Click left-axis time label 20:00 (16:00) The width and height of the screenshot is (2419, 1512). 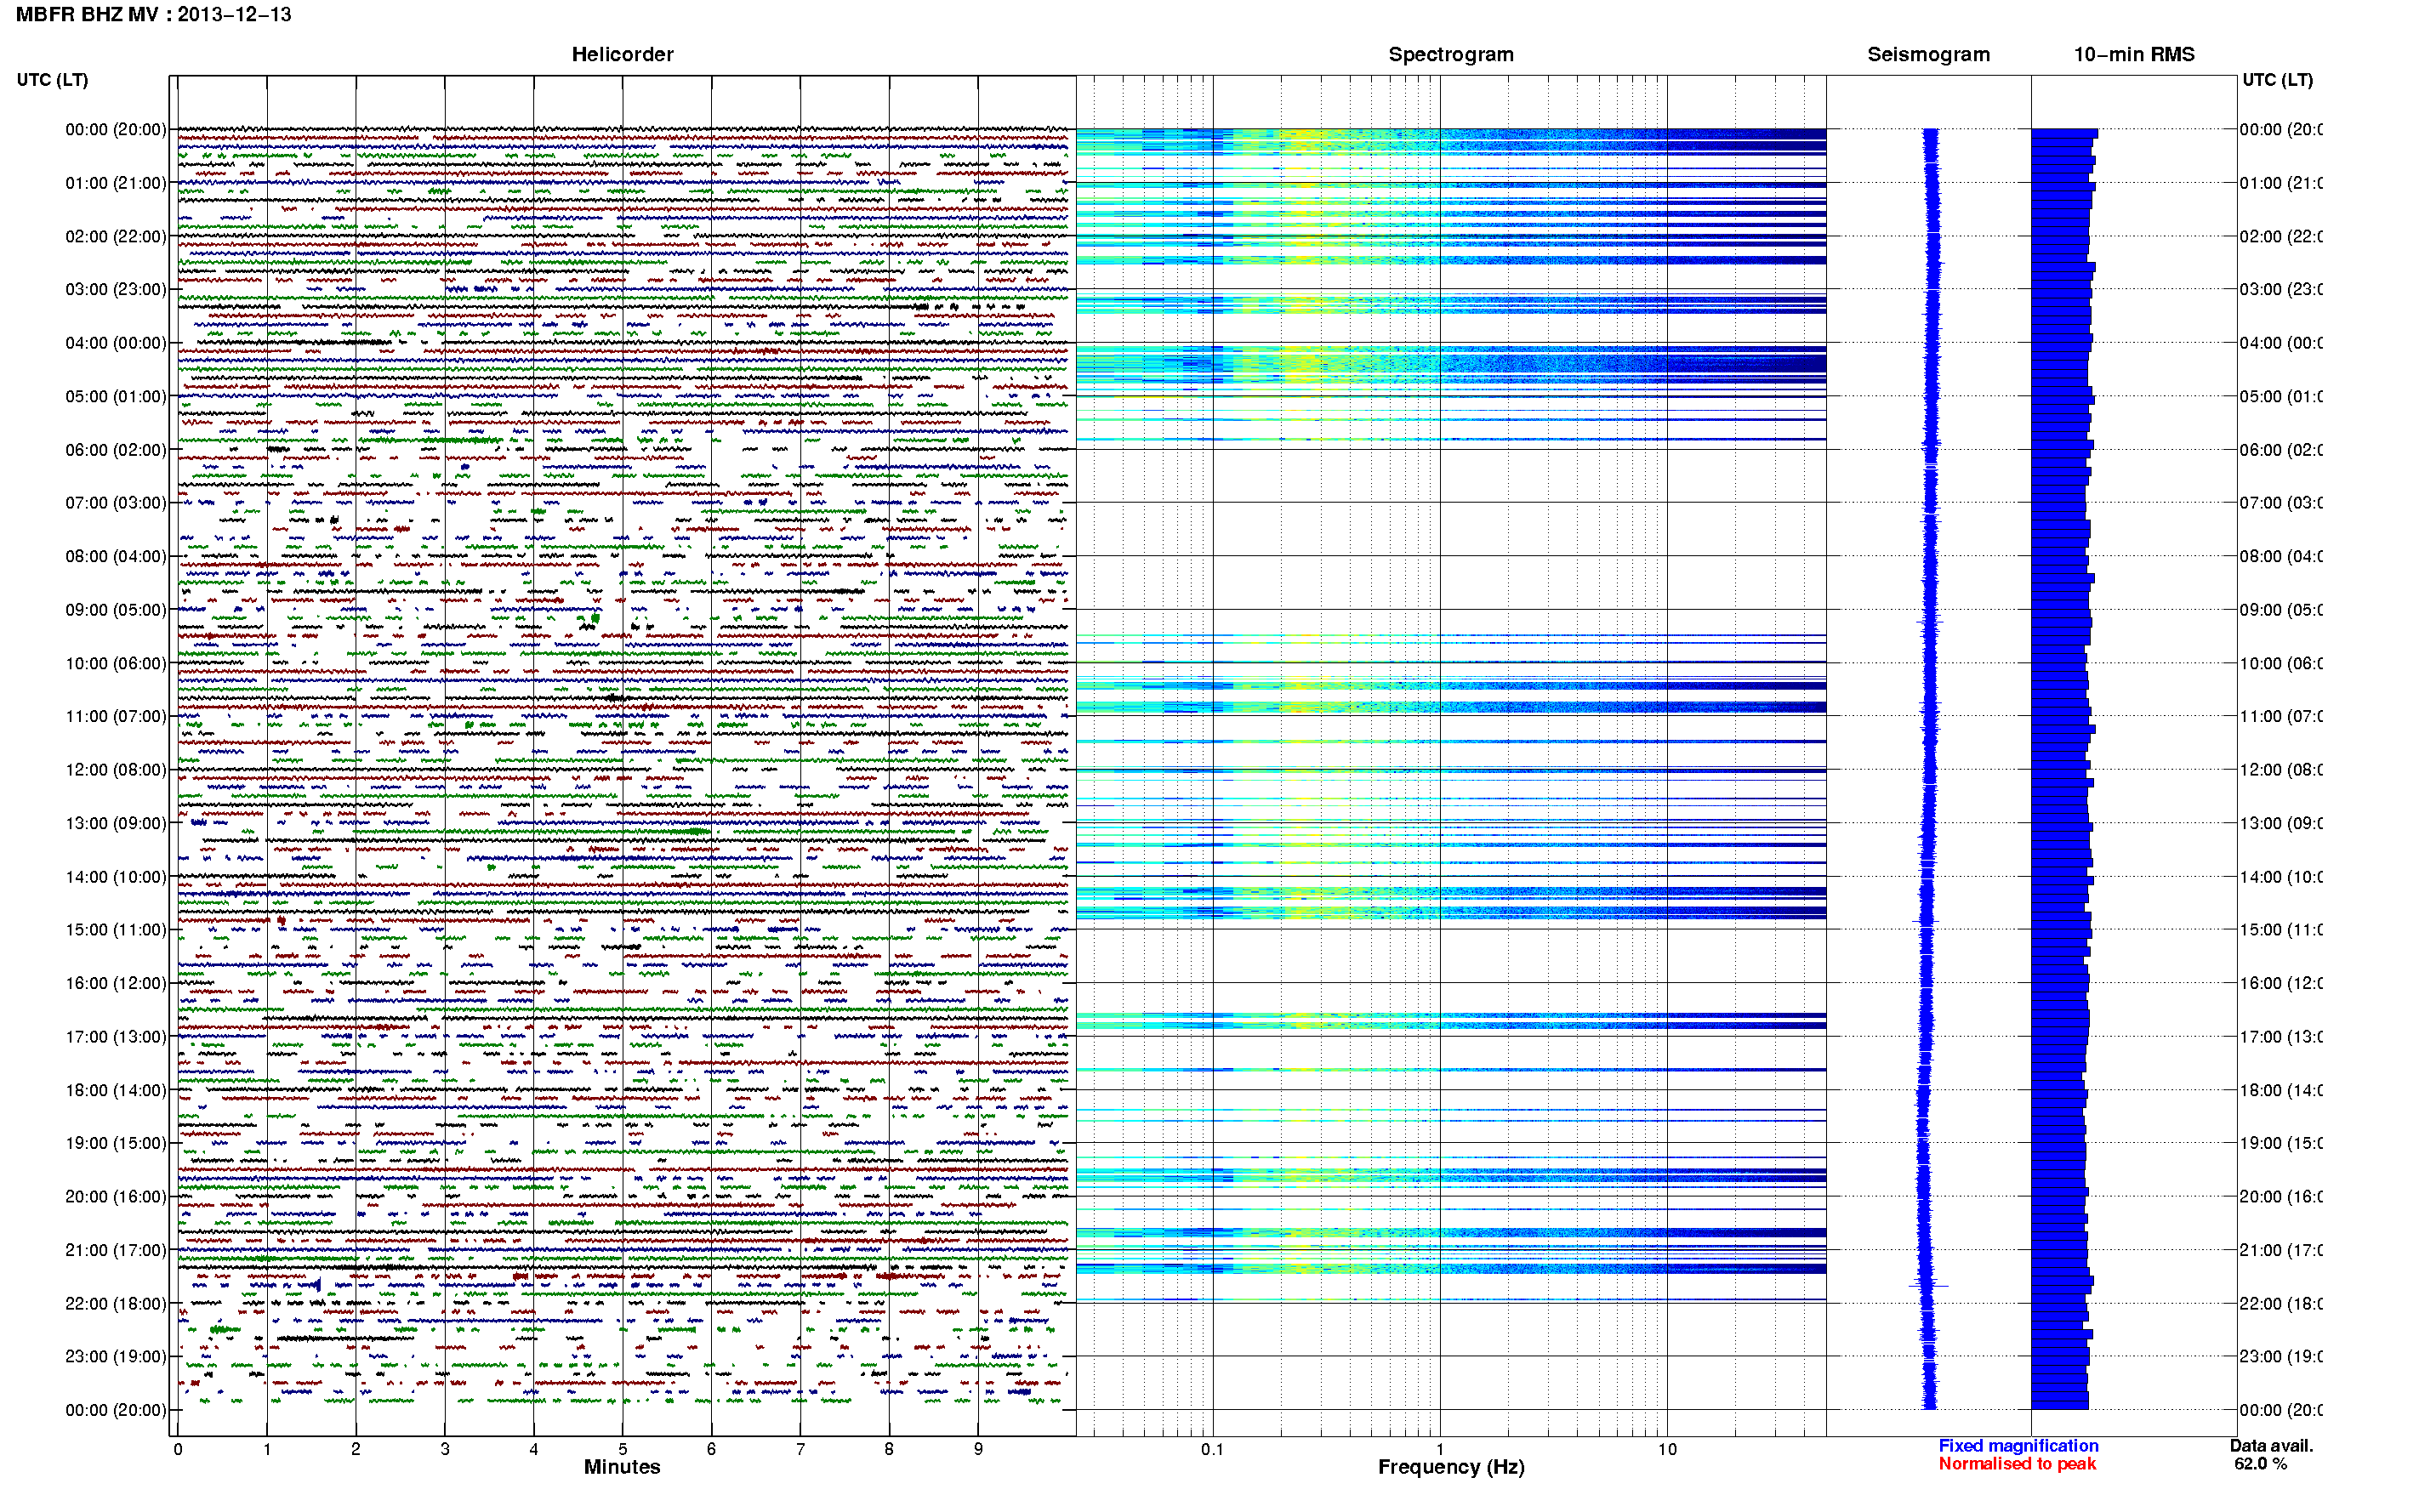116,1196
